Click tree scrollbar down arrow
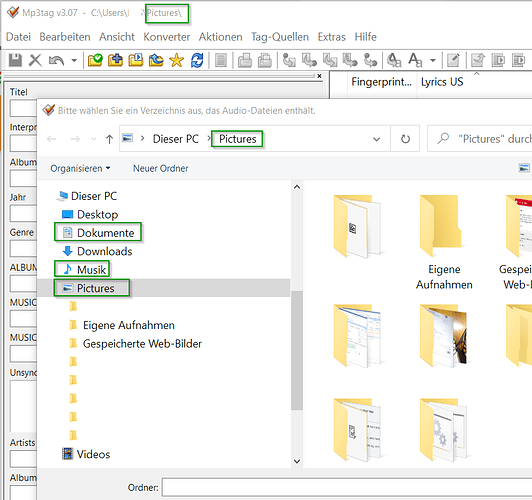 coord(297,461)
